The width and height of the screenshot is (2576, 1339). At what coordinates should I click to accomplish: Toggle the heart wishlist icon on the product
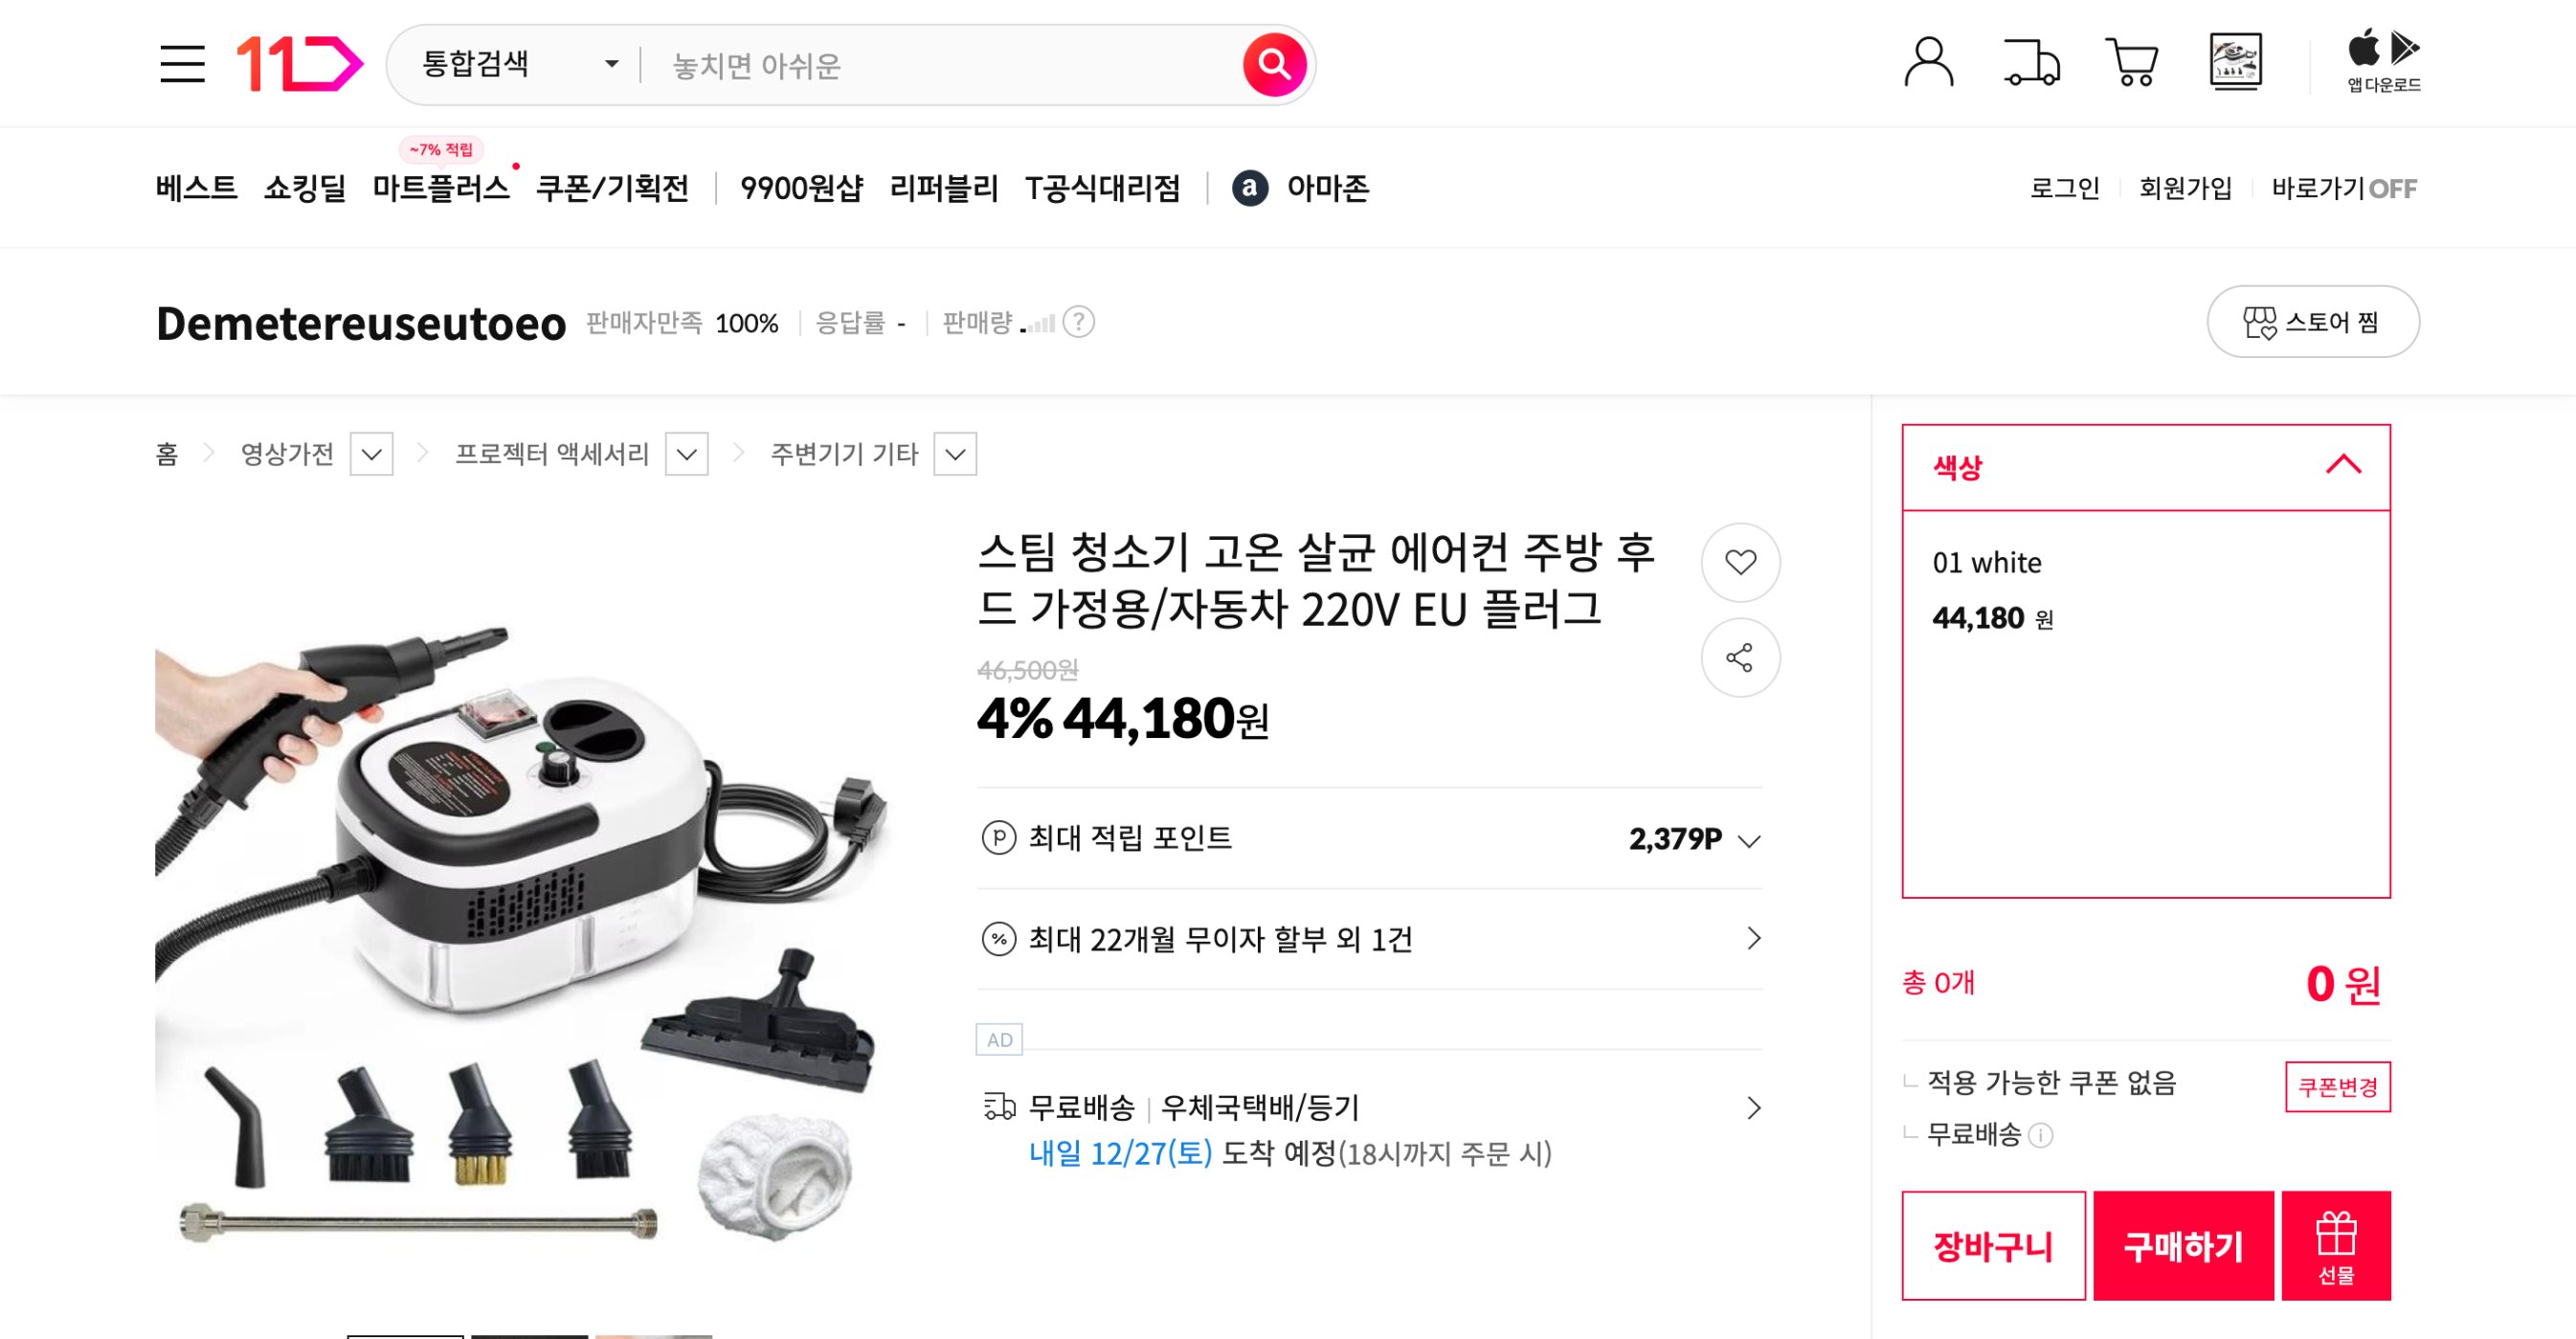(x=1740, y=562)
